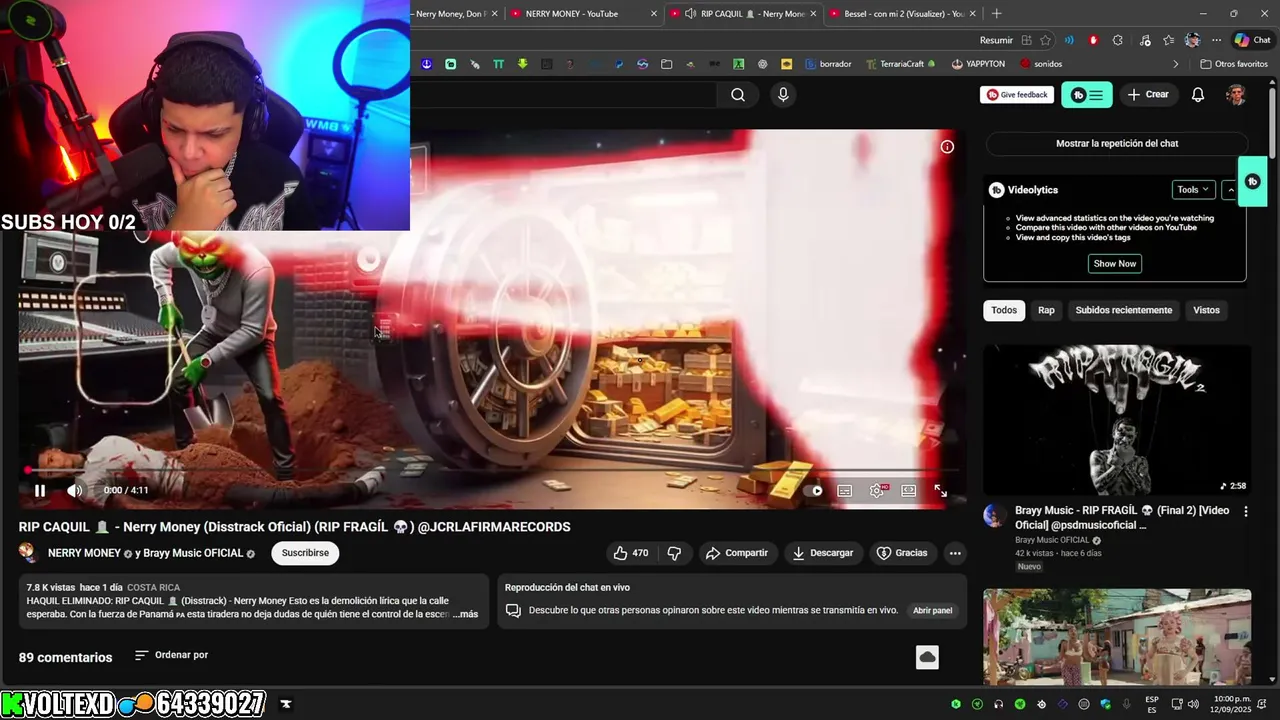Image resolution: width=1280 pixels, height=720 pixels.
Task: Open the sonidos bookmark
Action: [x=1041, y=64]
